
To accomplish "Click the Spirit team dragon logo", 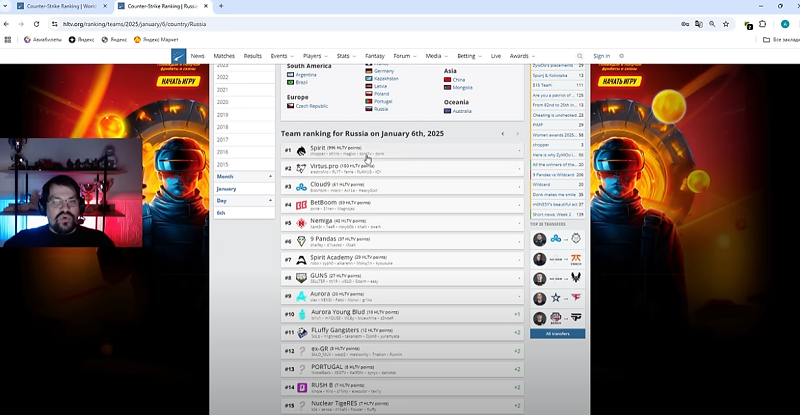I will (x=302, y=151).
